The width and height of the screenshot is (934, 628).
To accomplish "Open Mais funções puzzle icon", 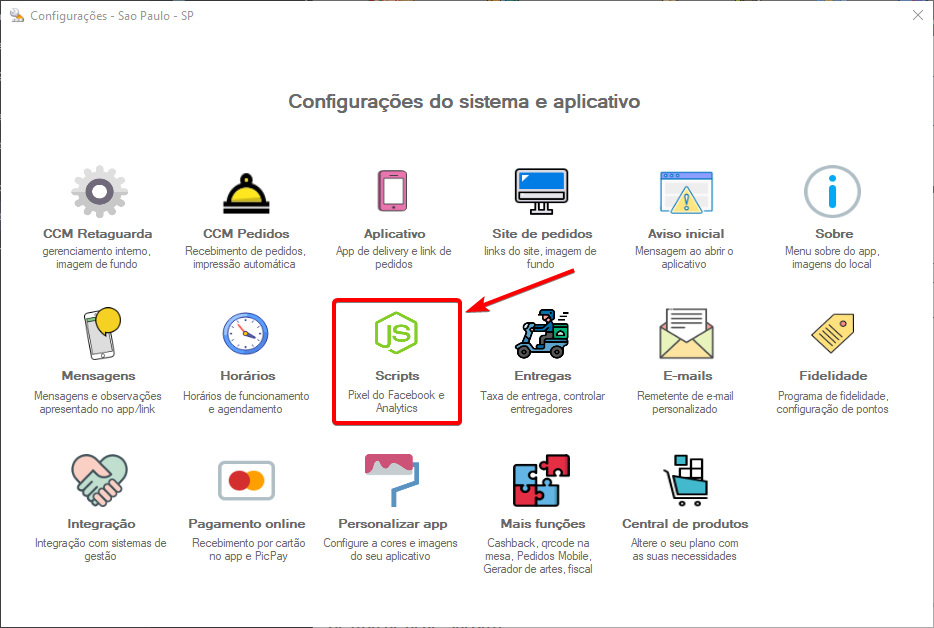I will (x=541, y=480).
